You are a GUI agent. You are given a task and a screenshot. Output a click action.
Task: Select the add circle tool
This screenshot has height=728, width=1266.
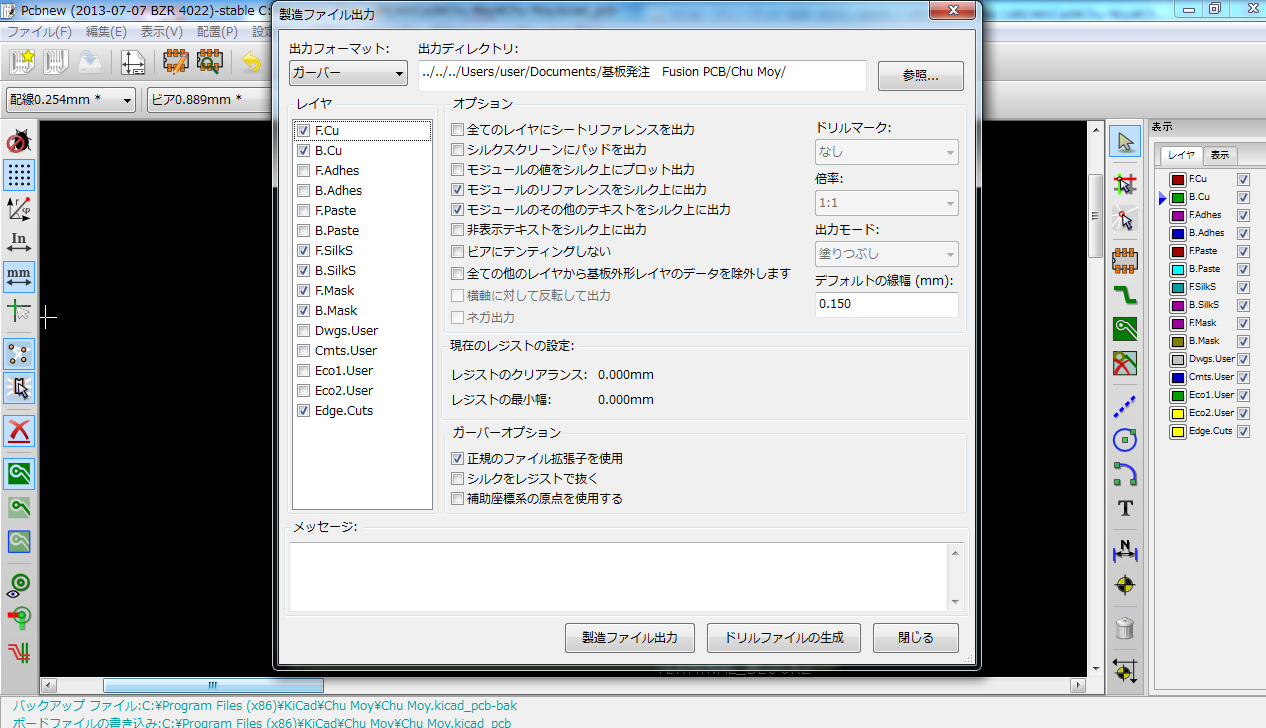[x=1126, y=440]
